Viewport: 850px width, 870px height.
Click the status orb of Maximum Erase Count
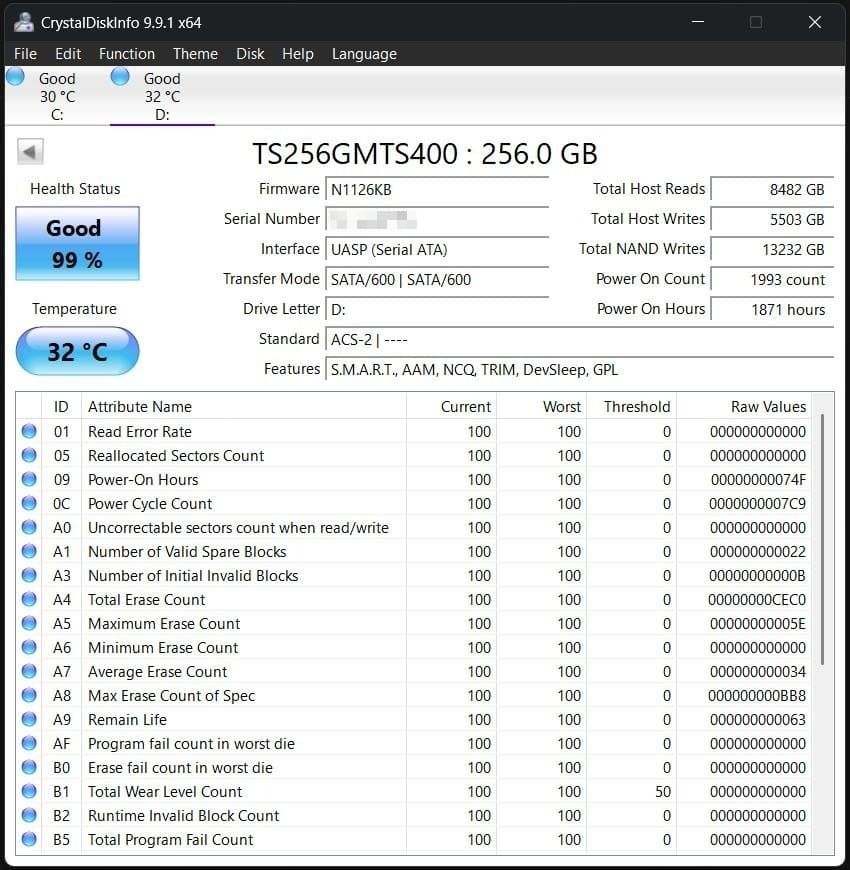coord(29,623)
